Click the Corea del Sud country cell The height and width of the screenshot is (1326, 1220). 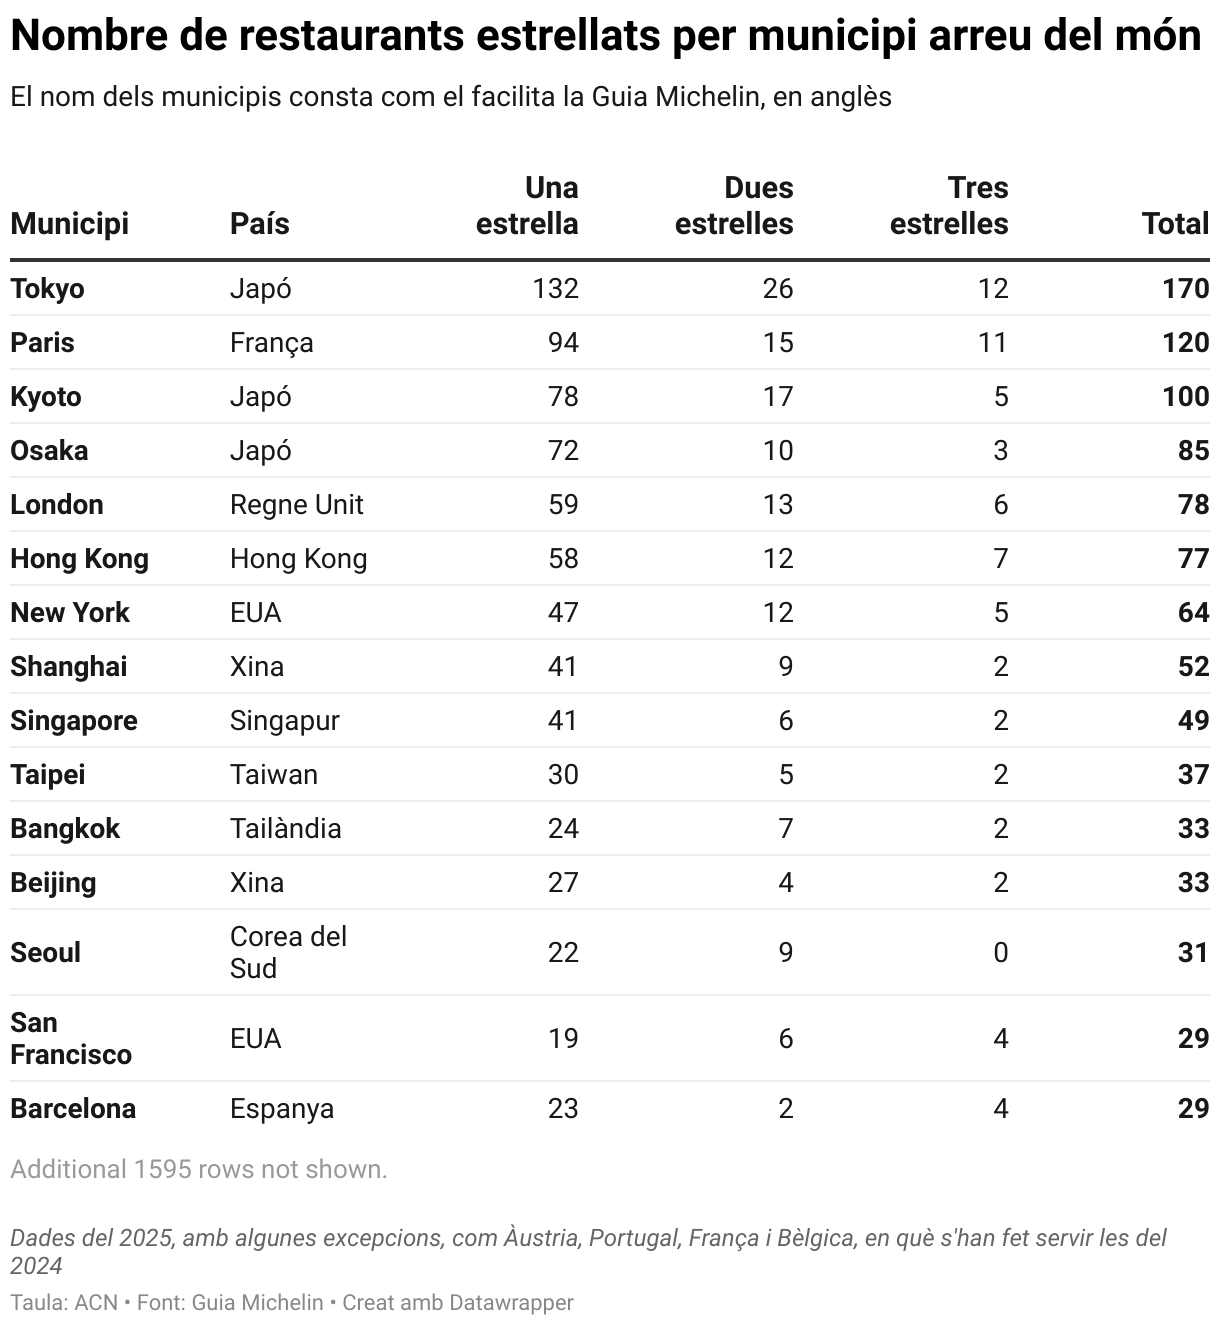tap(289, 952)
